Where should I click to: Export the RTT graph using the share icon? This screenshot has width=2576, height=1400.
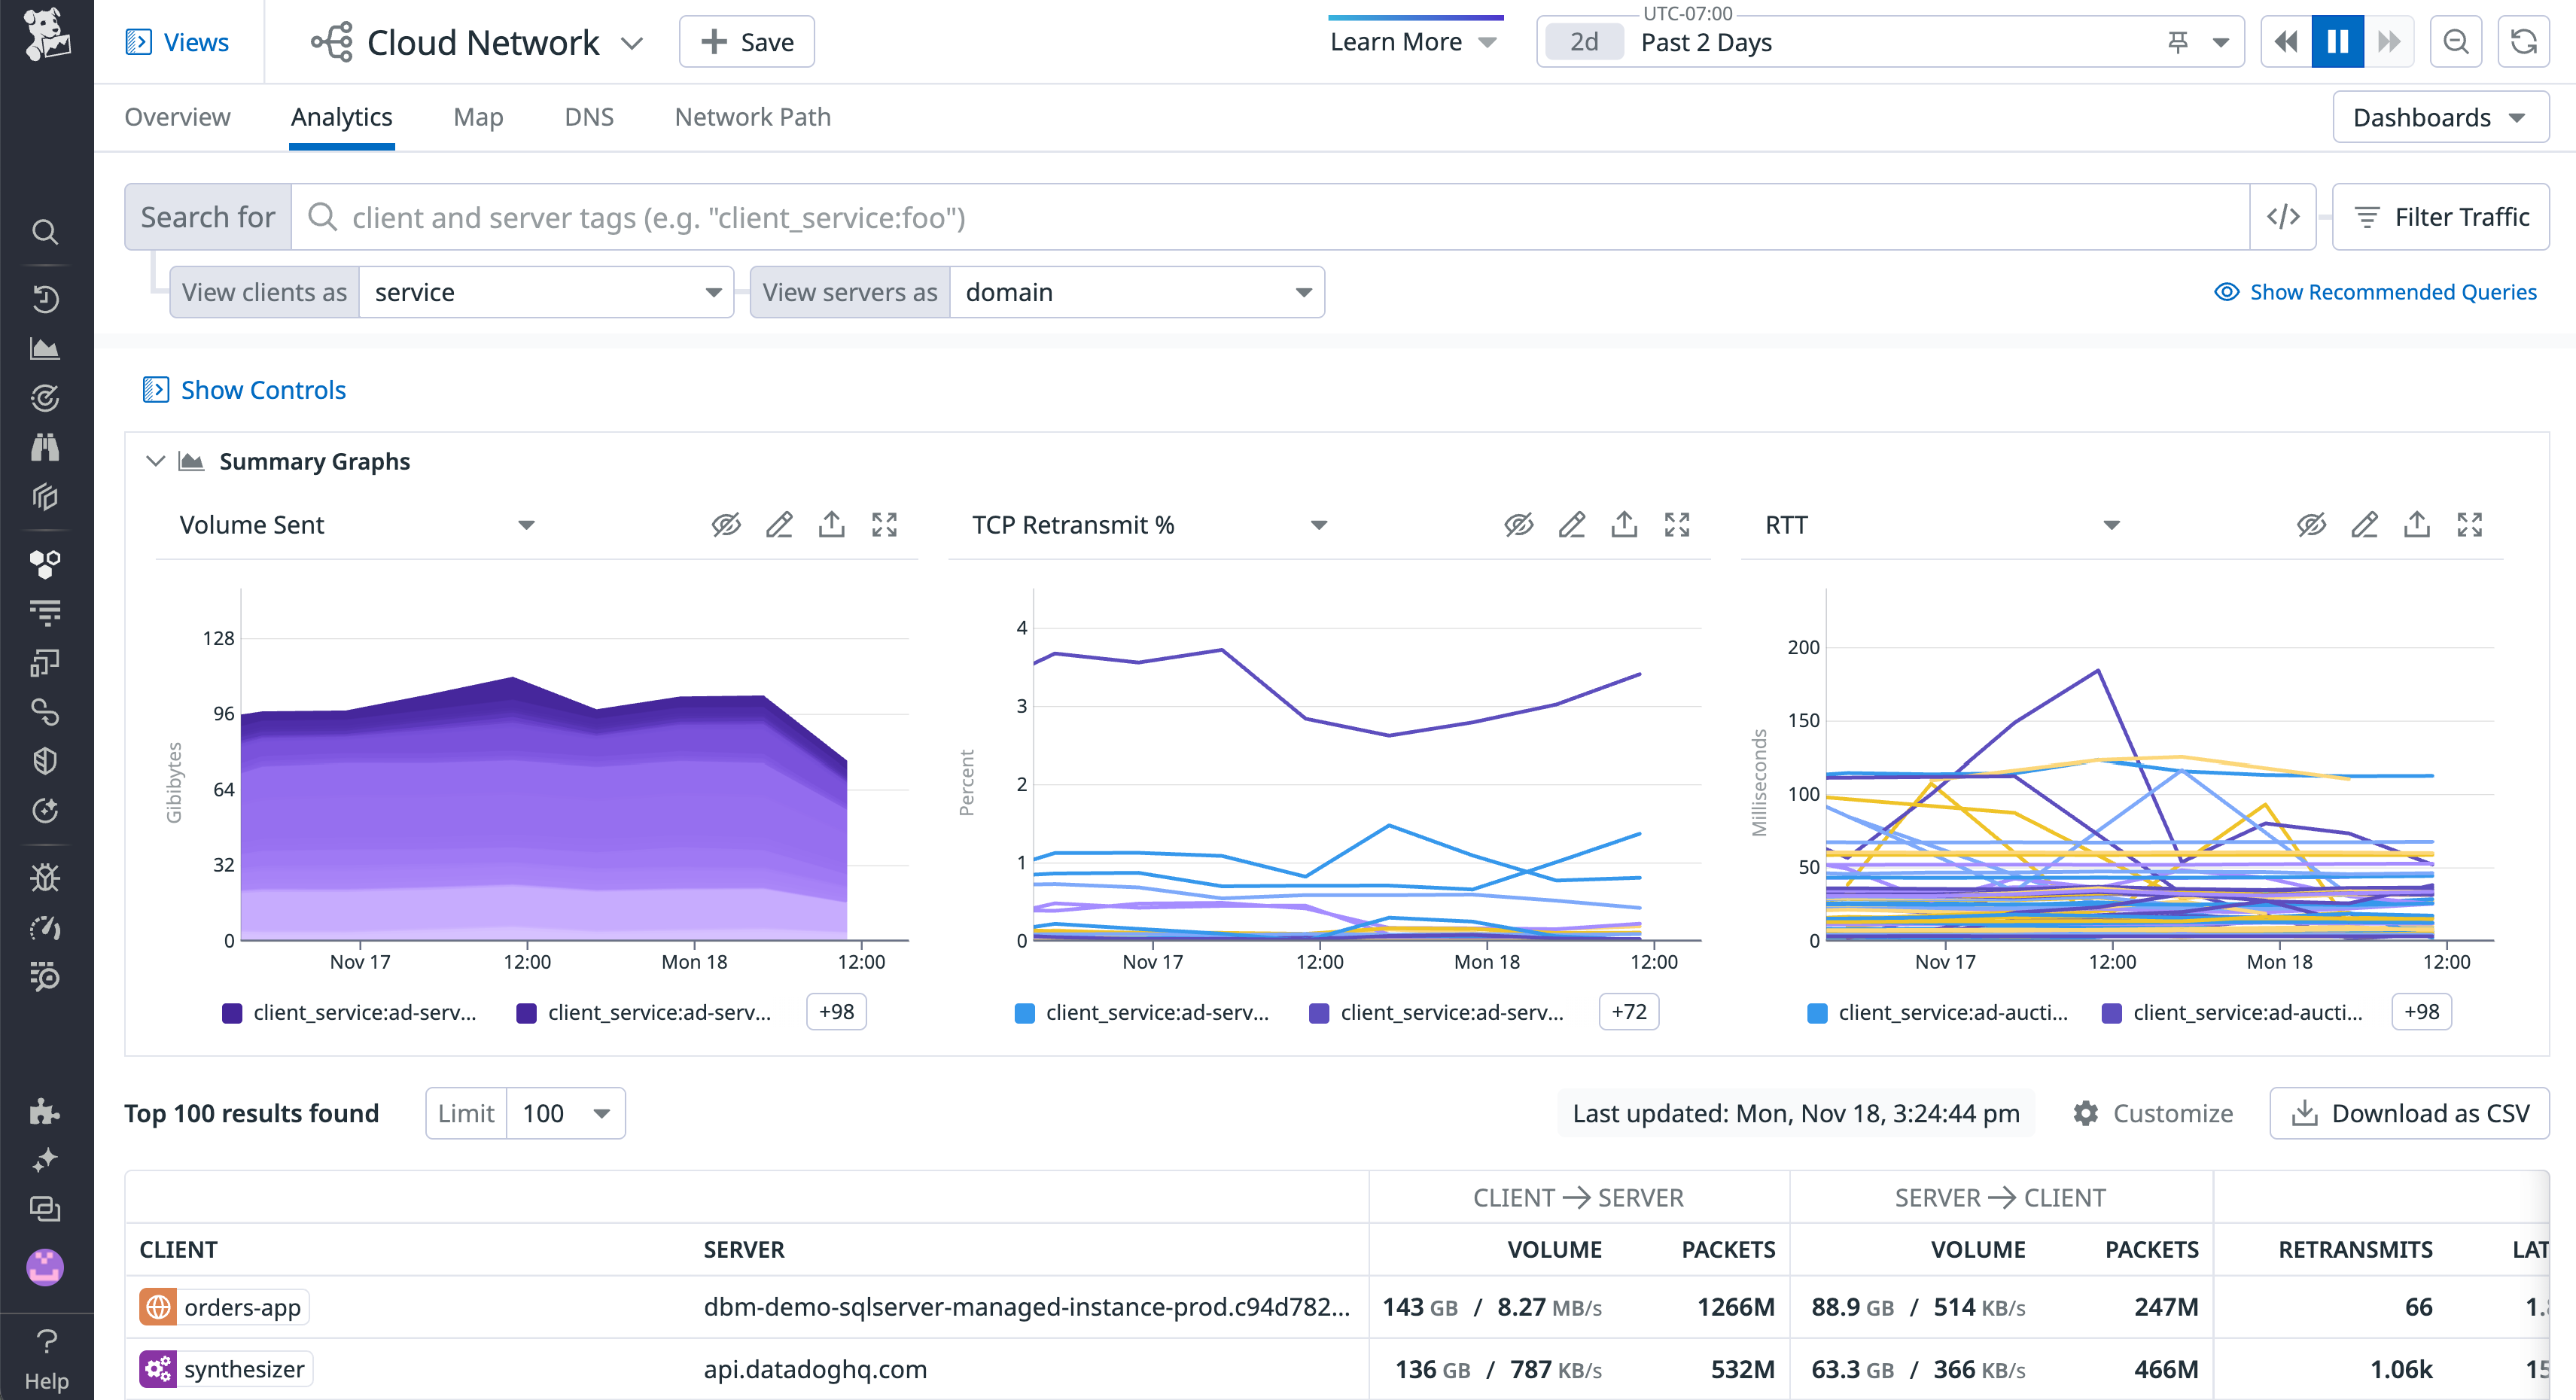(2417, 524)
